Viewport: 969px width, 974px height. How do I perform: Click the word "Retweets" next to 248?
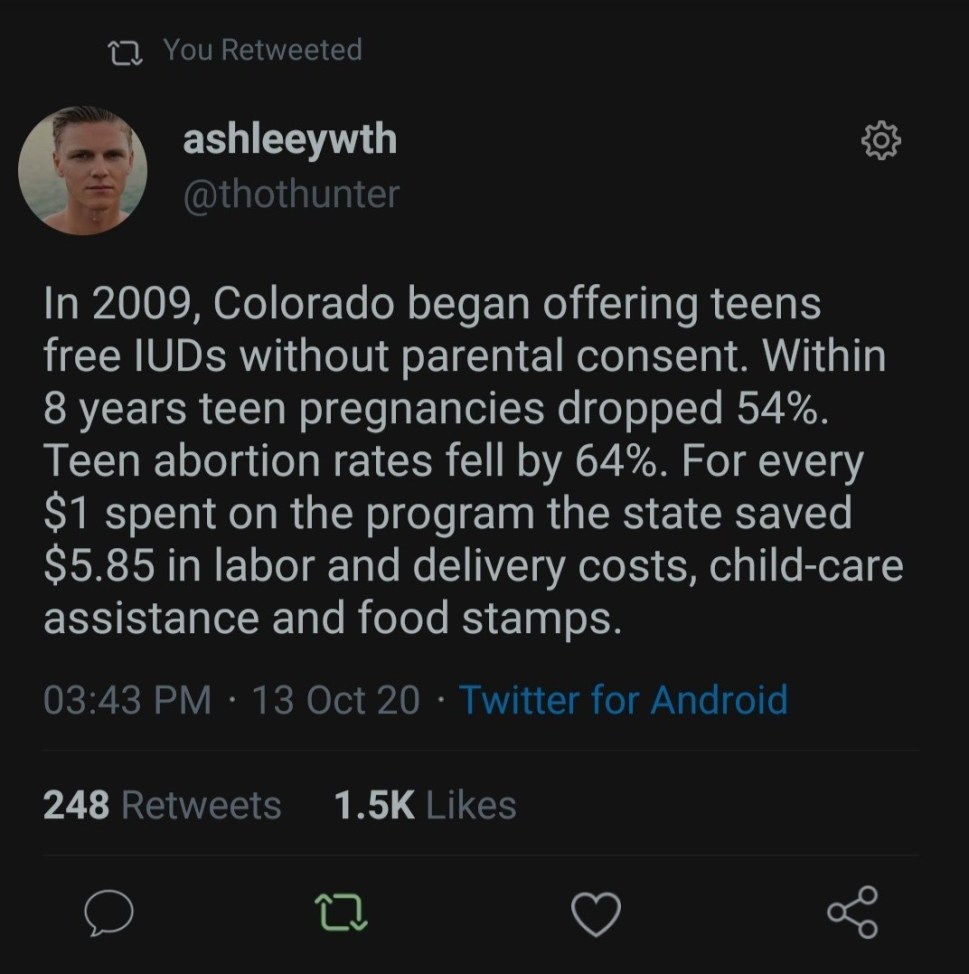click(200, 804)
